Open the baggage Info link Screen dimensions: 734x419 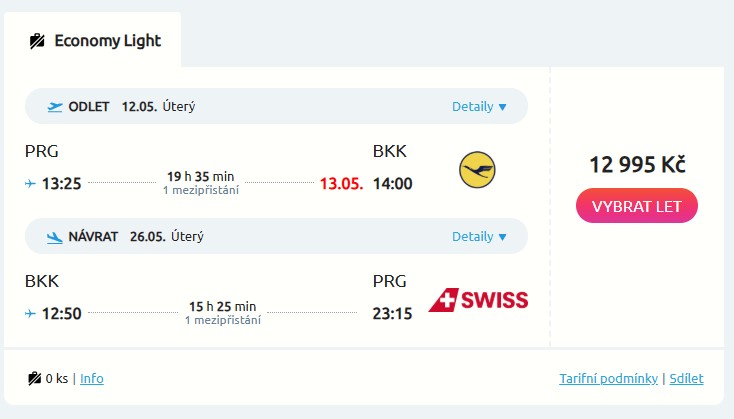click(x=92, y=378)
